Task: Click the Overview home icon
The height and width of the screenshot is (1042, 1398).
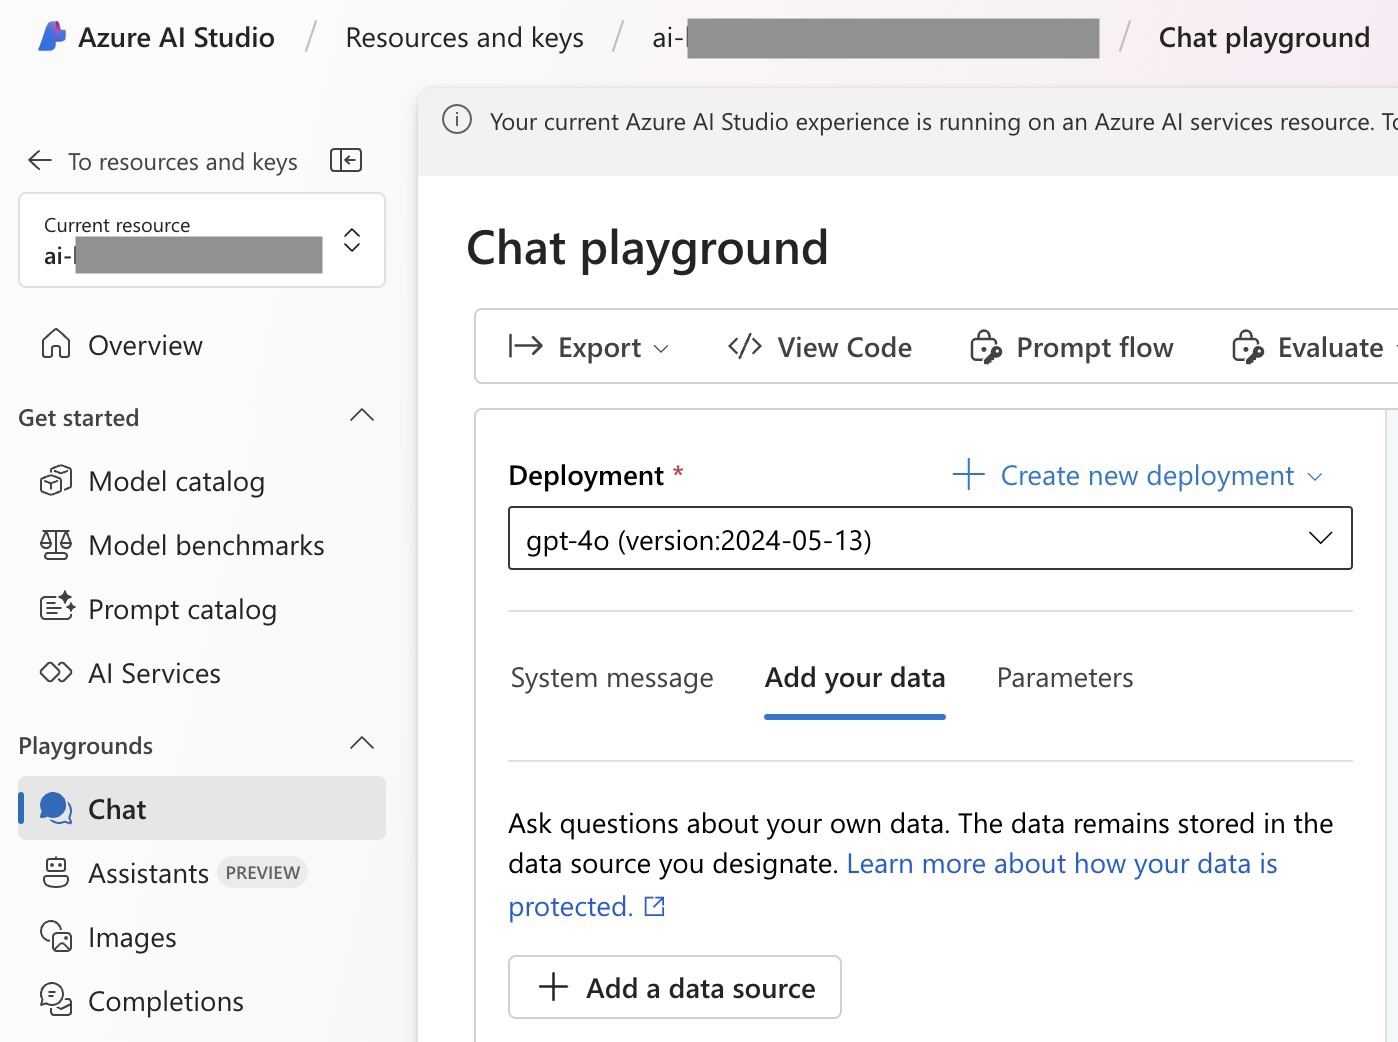Action: click(x=56, y=345)
